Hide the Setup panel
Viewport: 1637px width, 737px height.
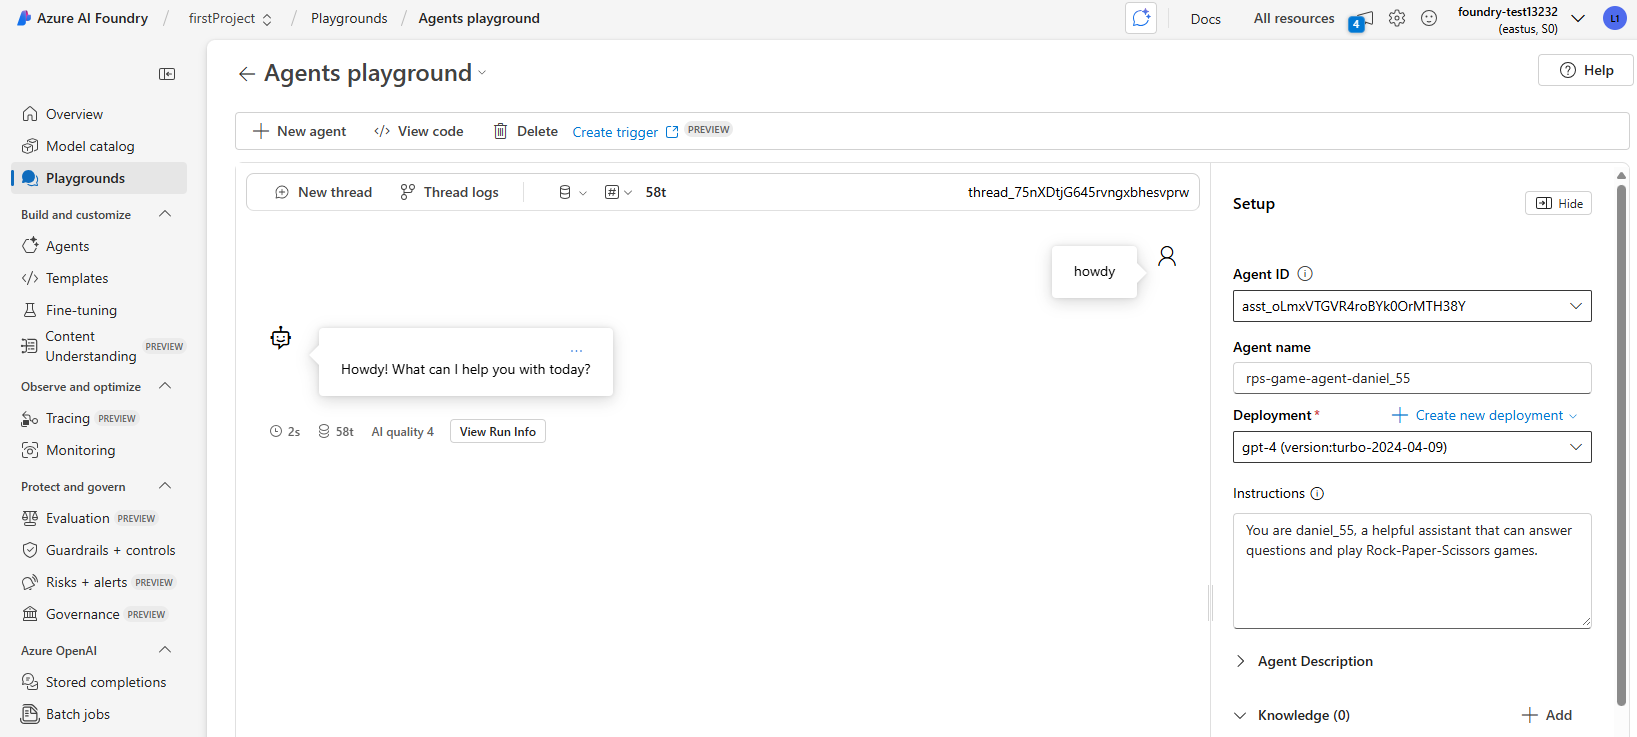[1558, 204]
